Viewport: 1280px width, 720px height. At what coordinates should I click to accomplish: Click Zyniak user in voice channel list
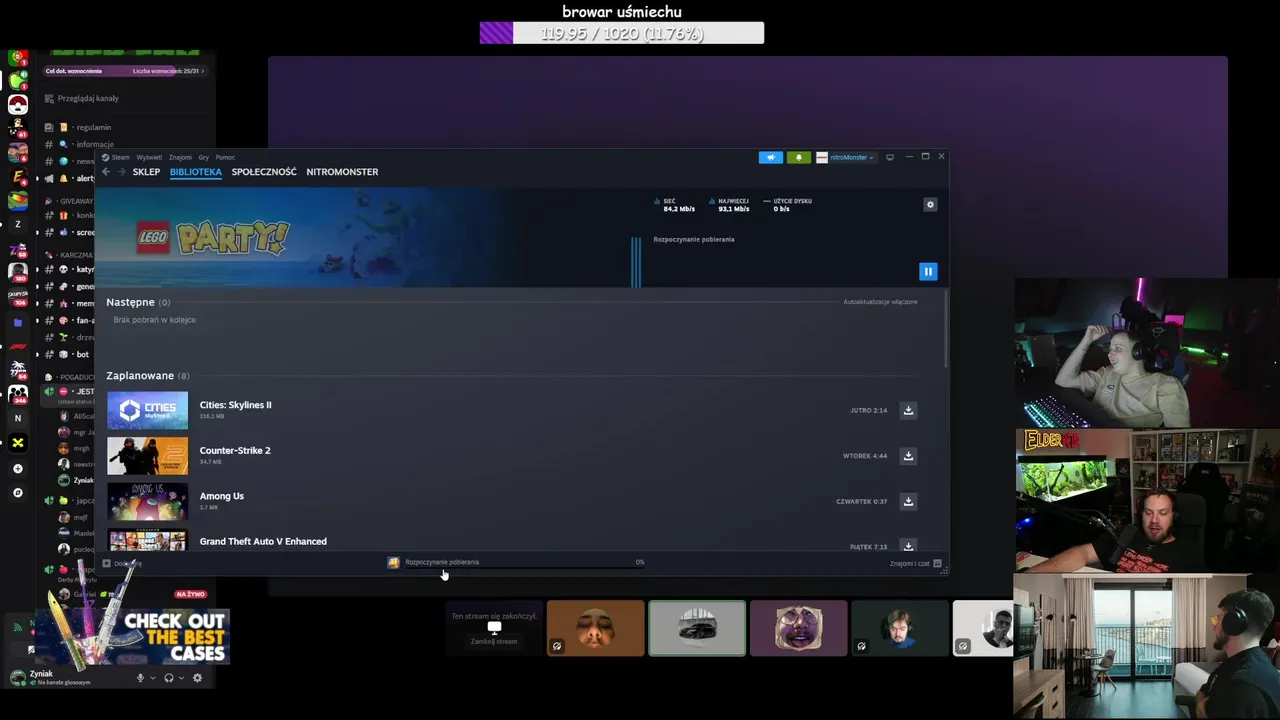(76, 480)
